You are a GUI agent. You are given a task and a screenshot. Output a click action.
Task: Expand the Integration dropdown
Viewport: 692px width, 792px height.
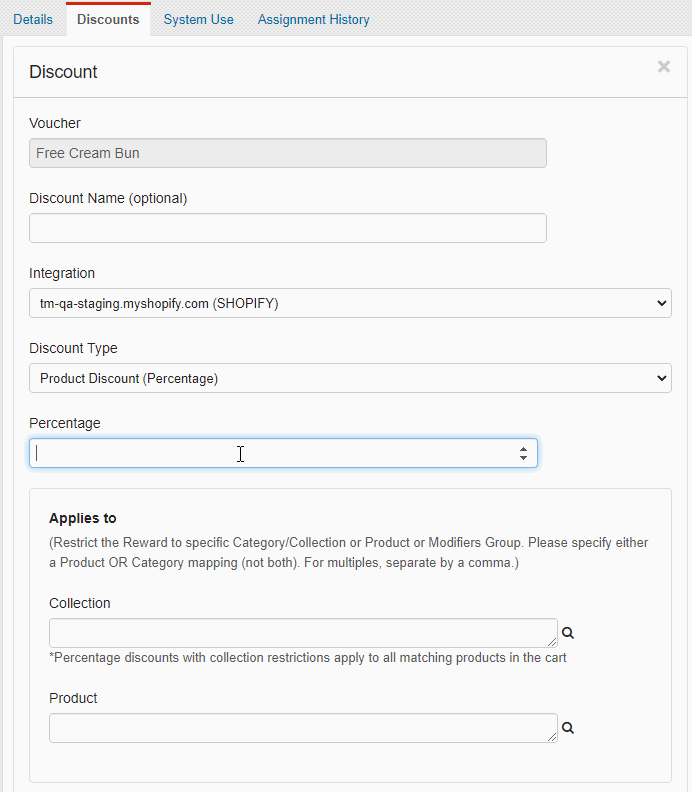[351, 303]
